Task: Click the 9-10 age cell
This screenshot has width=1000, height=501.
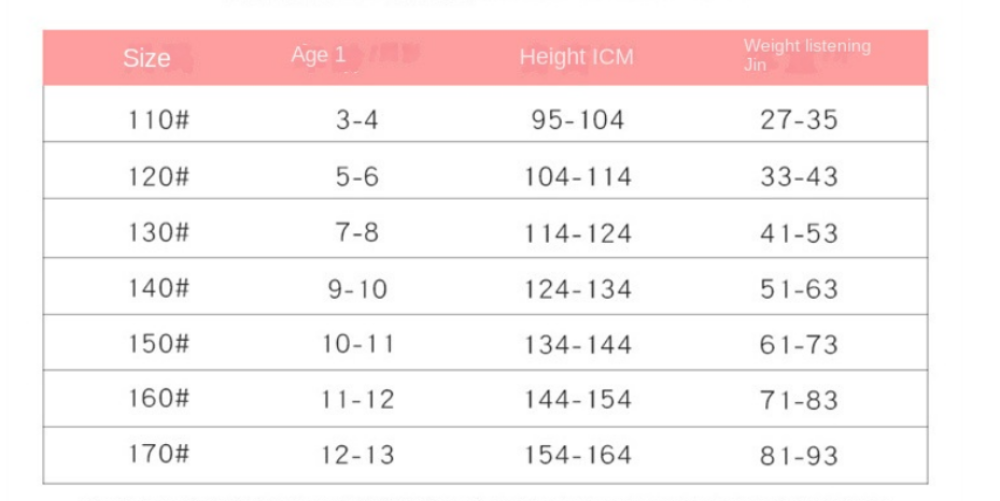Action: click(357, 290)
